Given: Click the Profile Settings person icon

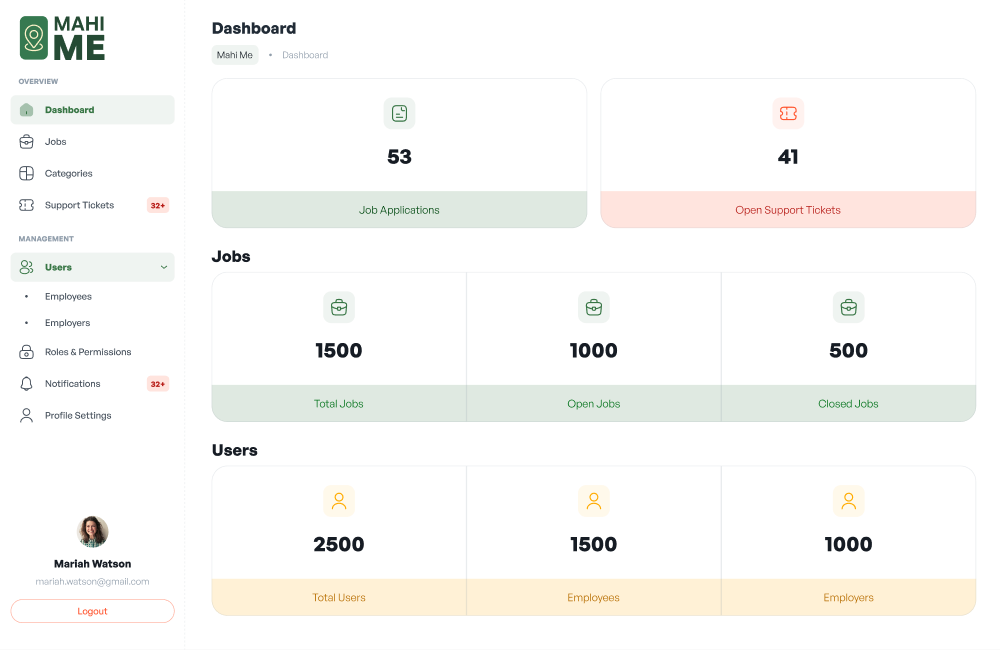Looking at the screenshot, I should coord(26,416).
